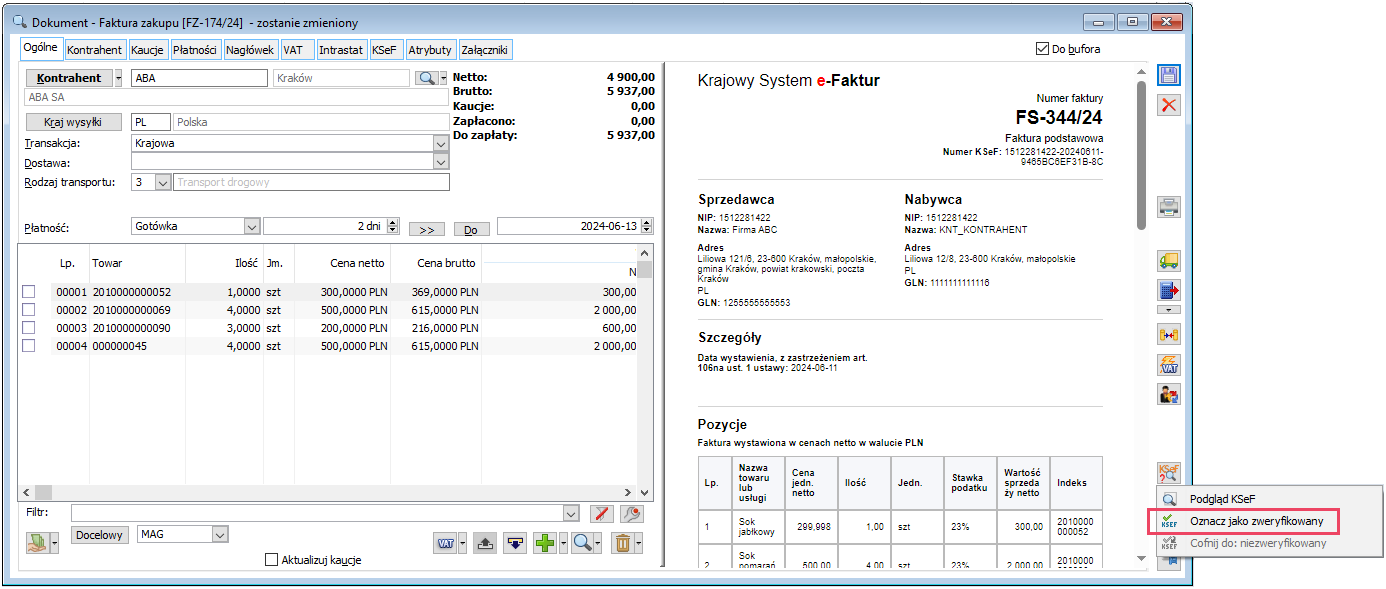
Task: Save the document with the floppy disk icon
Action: tap(1168, 75)
